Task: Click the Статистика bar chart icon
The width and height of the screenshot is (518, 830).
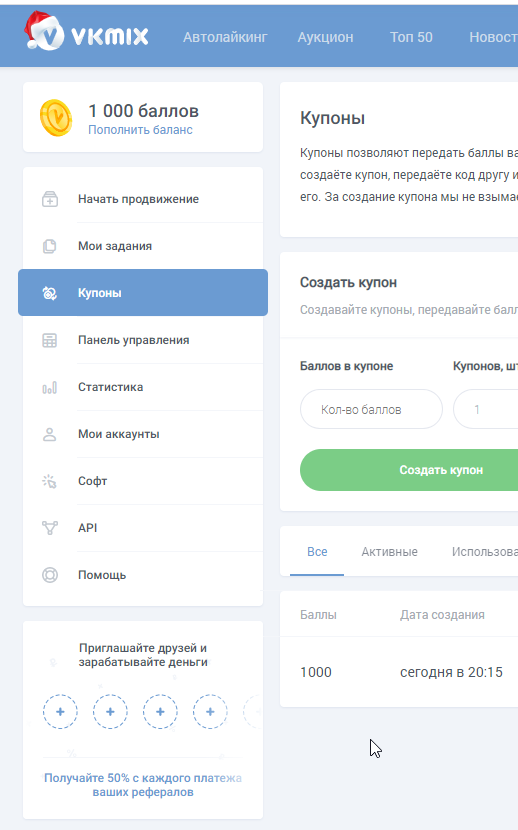Action: coord(50,387)
